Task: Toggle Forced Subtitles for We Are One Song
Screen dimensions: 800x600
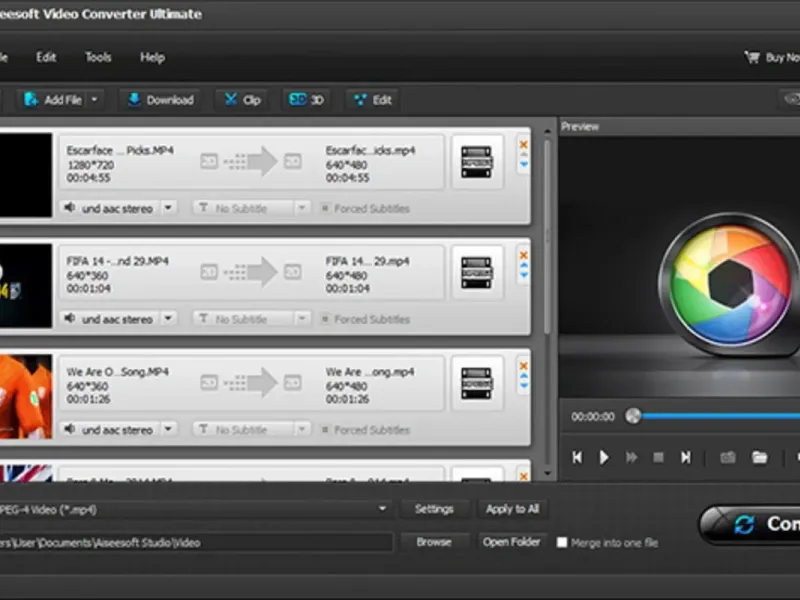Action: [325, 430]
